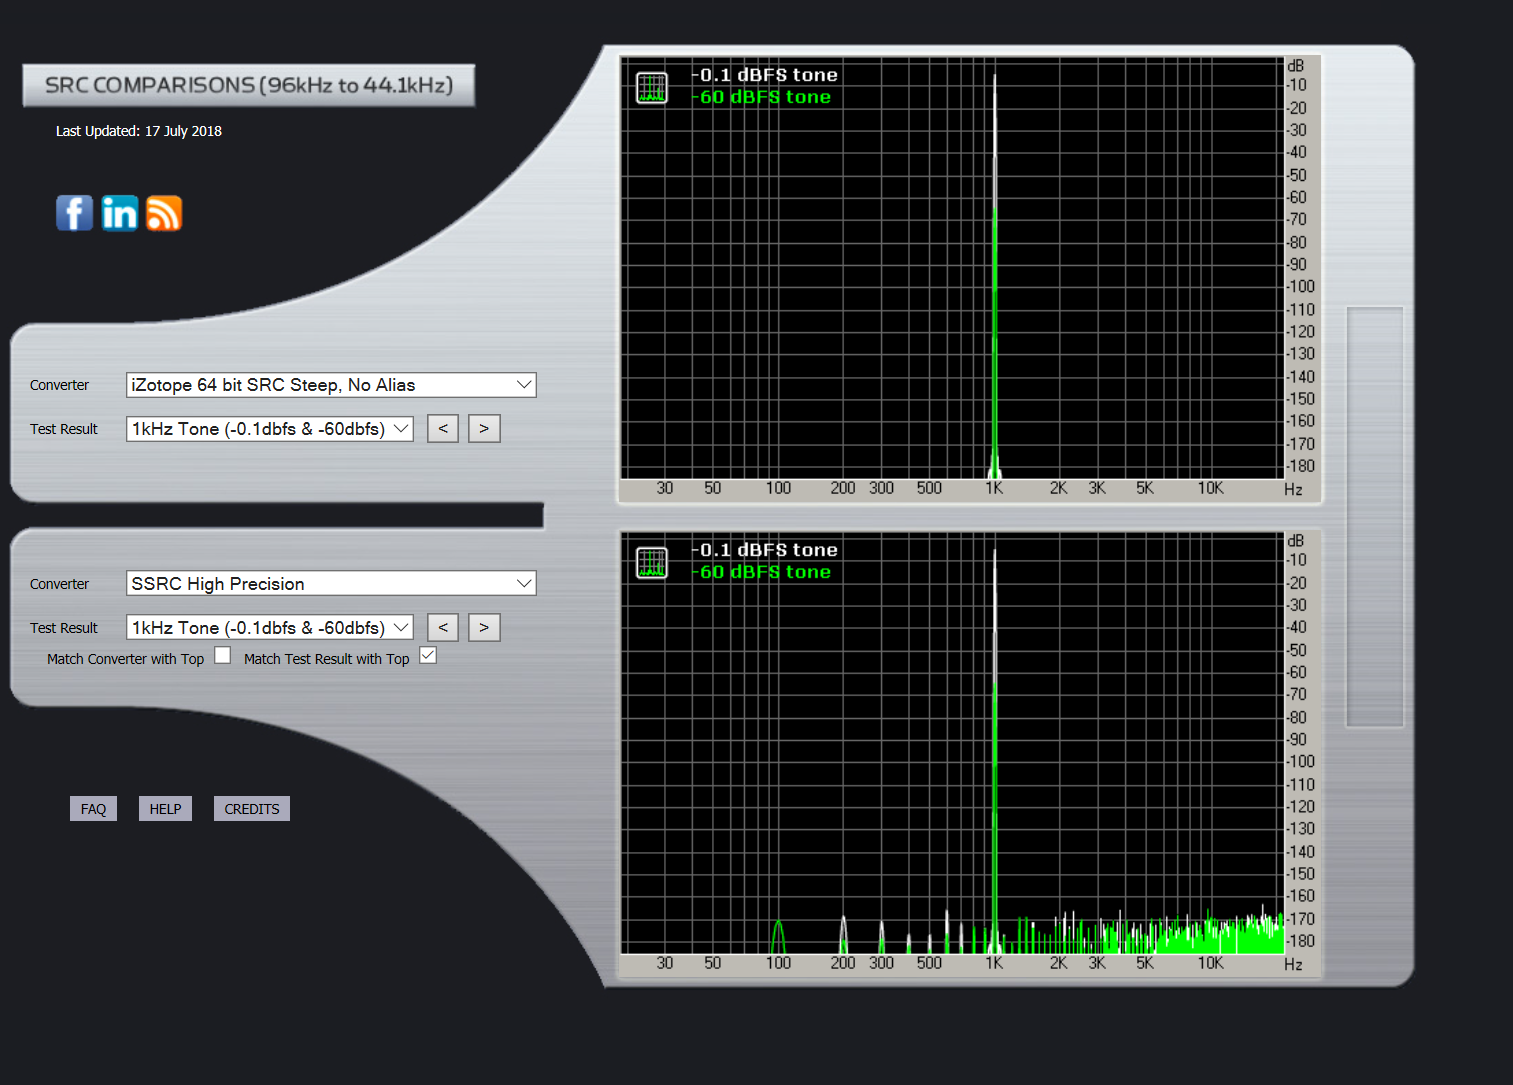Open the bottom Test Result dropdown

(x=270, y=628)
